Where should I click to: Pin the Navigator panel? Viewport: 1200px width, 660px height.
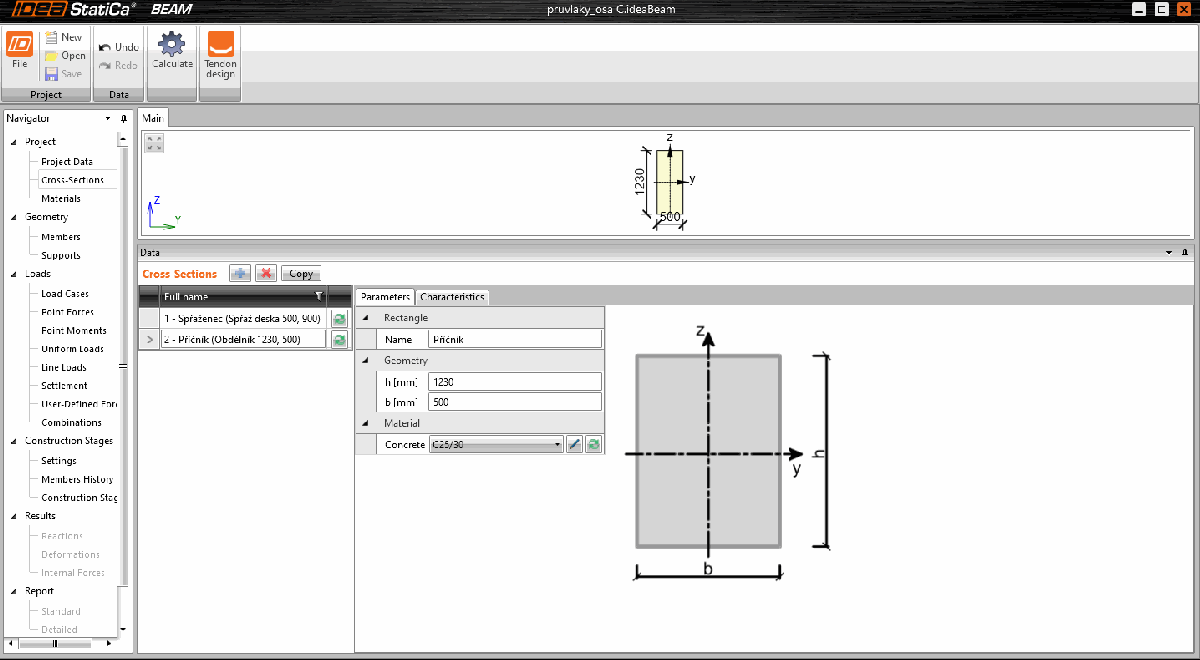coord(123,117)
